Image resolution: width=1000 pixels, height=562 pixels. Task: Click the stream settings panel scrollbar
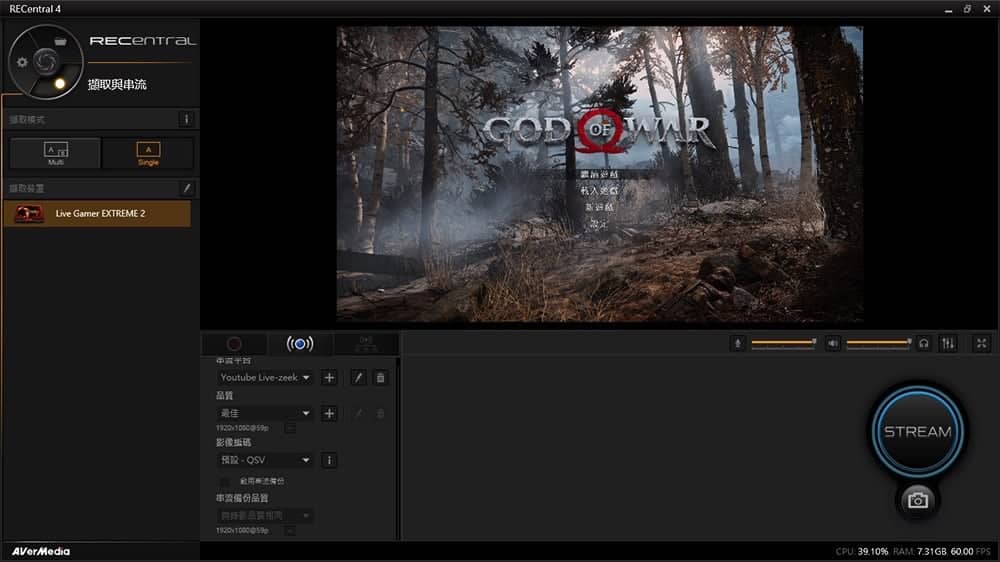pyautogui.click(x=399, y=449)
